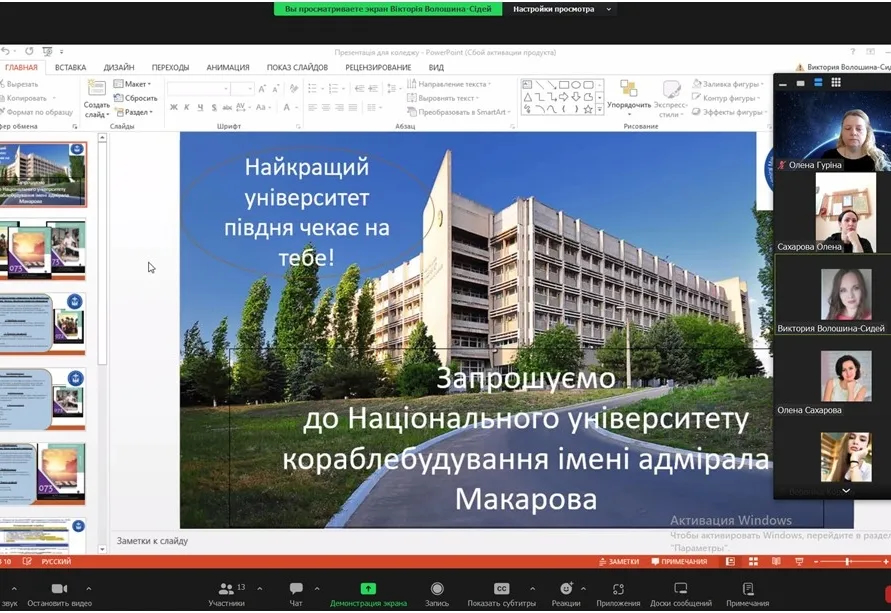This screenshot has width=891, height=613.
Task: Click the Arrange (Упорядочить) icon in ribbon
Action: [x=629, y=93]
